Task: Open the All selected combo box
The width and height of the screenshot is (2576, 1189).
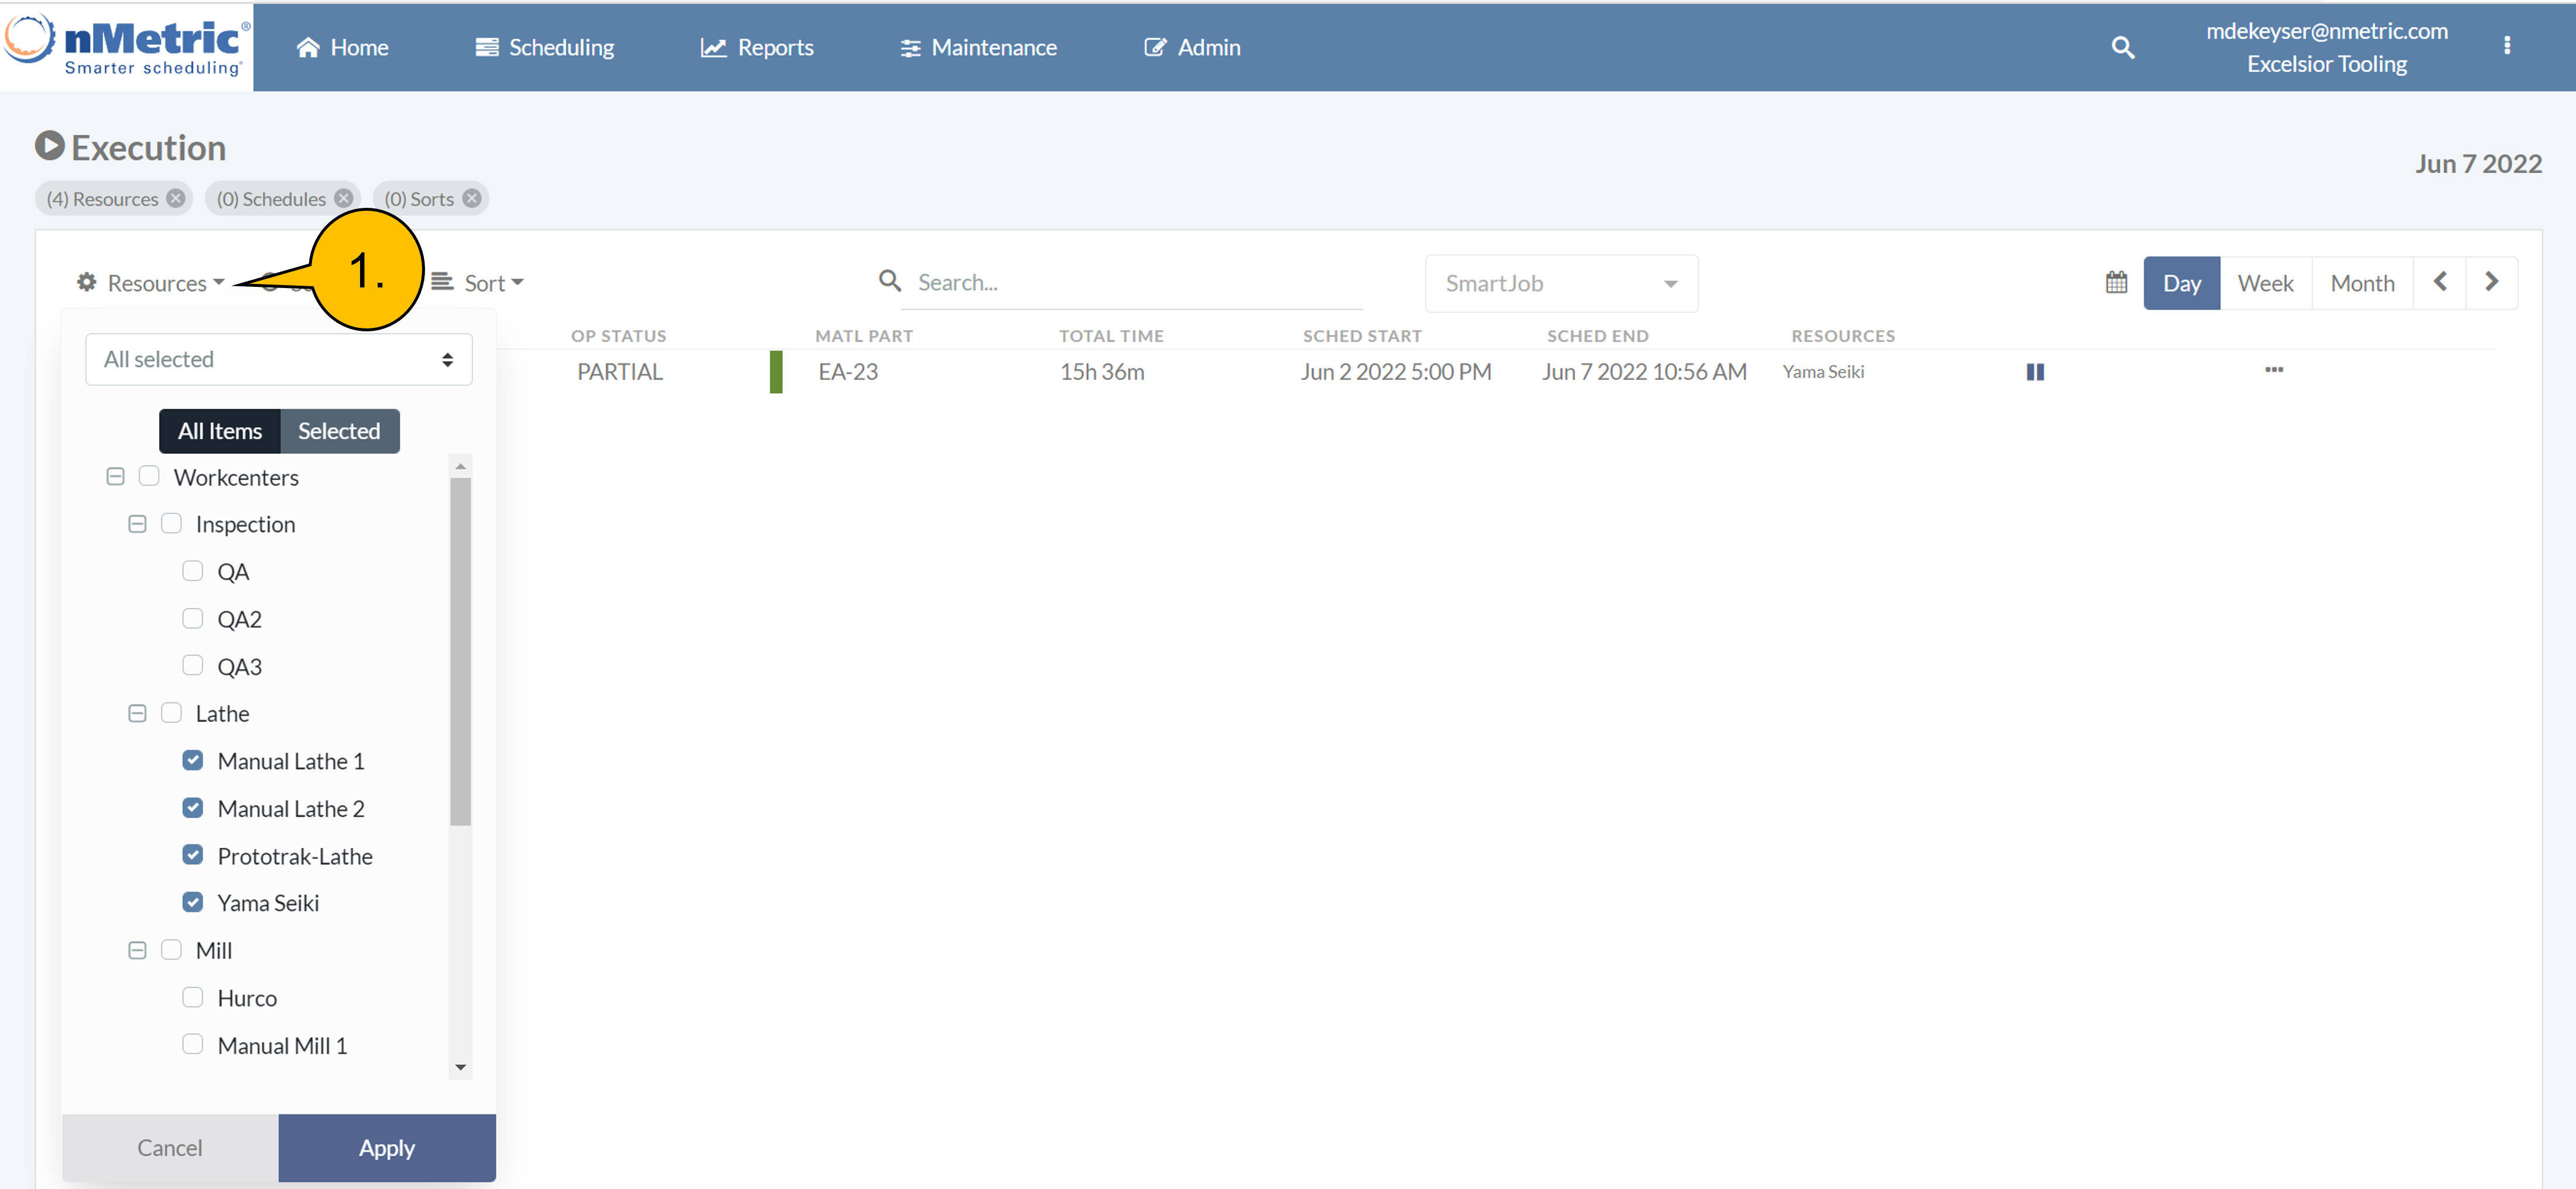Action: tap(278, 360)
